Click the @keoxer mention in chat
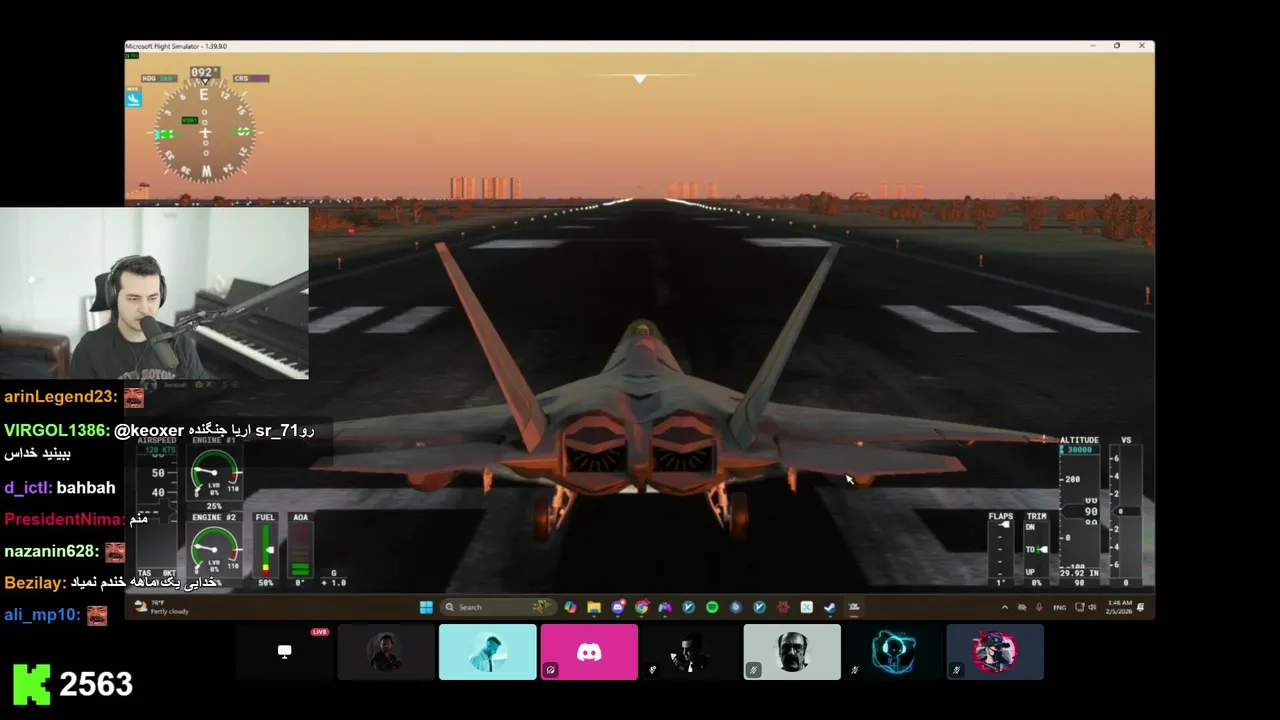Screen dimensions: 1280x720 click(x=149, y=430)
